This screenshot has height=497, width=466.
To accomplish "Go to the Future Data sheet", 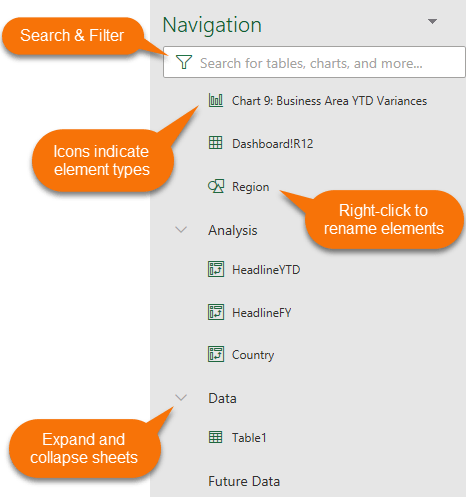I will (244, 481).
